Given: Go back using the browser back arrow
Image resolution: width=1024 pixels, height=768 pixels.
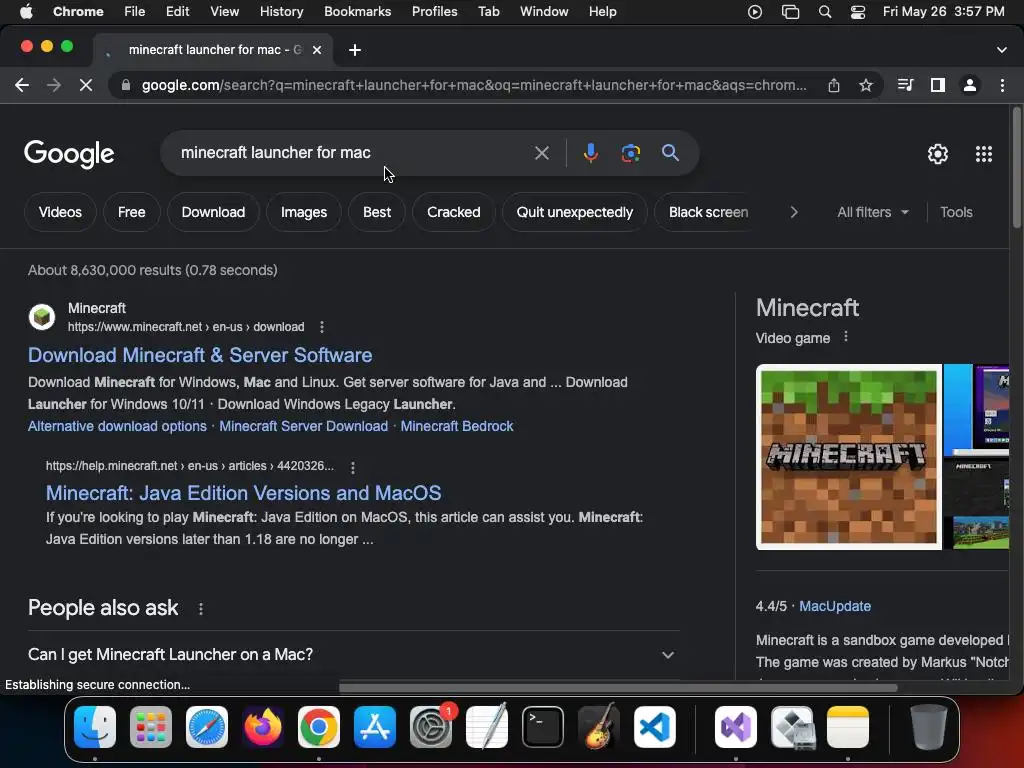Looking at the screenshot, I should click(22, 85).
